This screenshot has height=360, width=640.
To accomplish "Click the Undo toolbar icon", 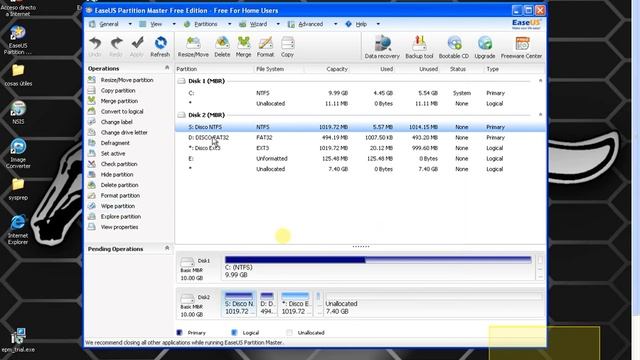I will pyautogui.click(x=95, y=47).
